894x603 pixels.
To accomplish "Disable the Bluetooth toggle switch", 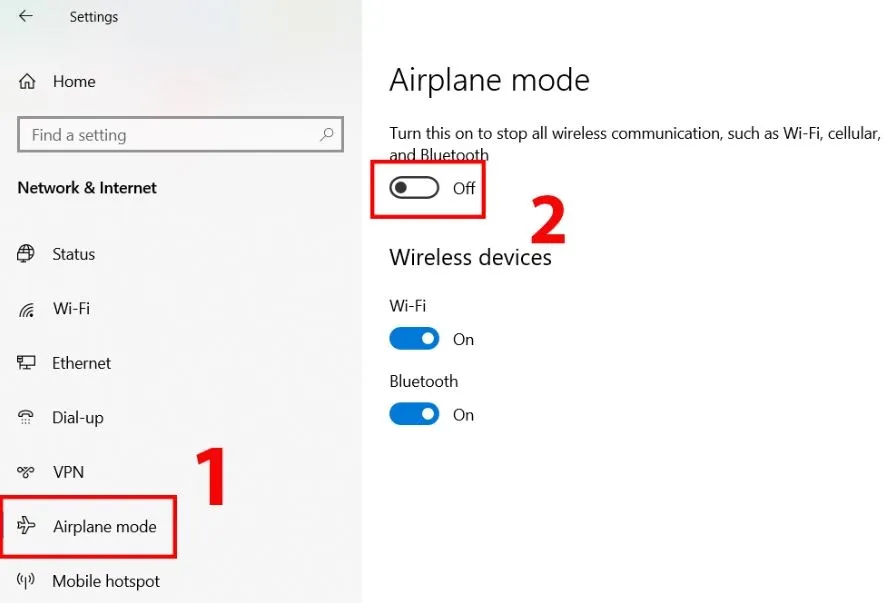I will [x=414, y=414].
